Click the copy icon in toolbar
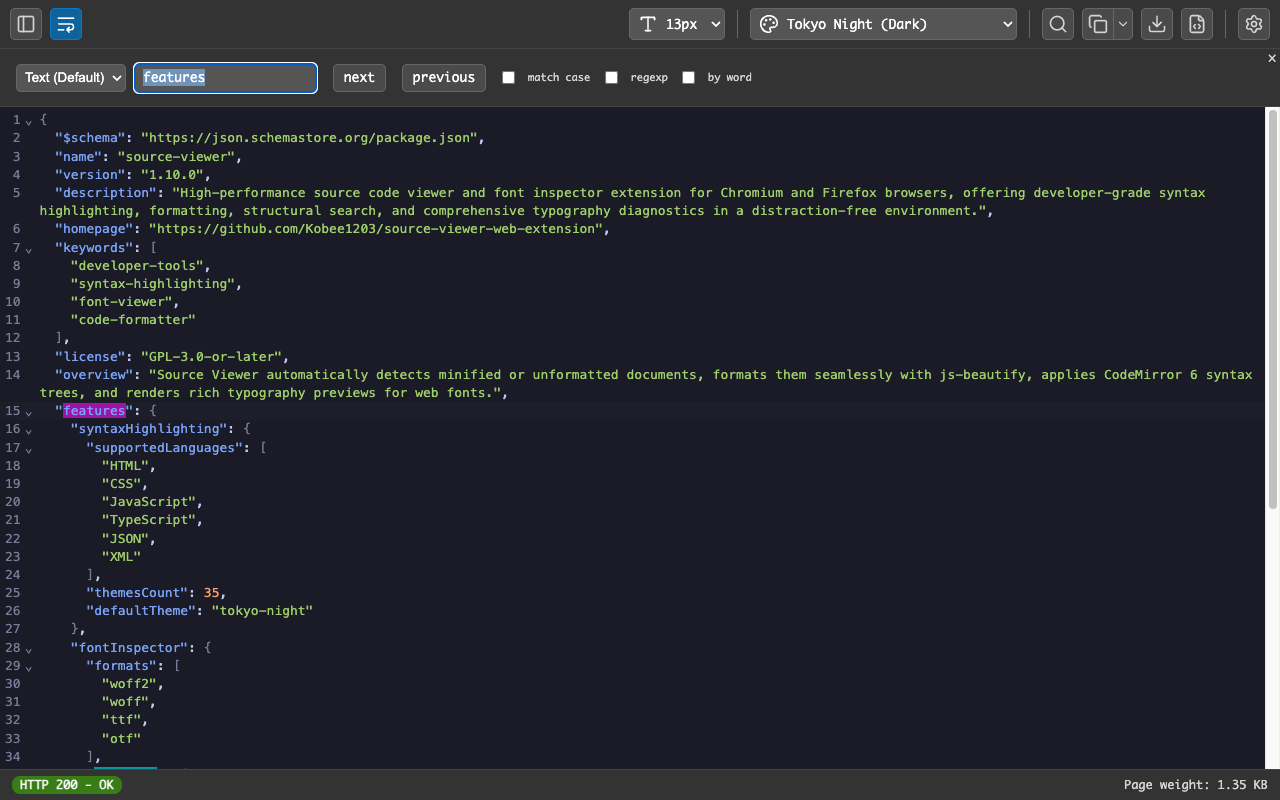The height and width of the screenshot is (800, 1280). click(x=1098, y=24)
